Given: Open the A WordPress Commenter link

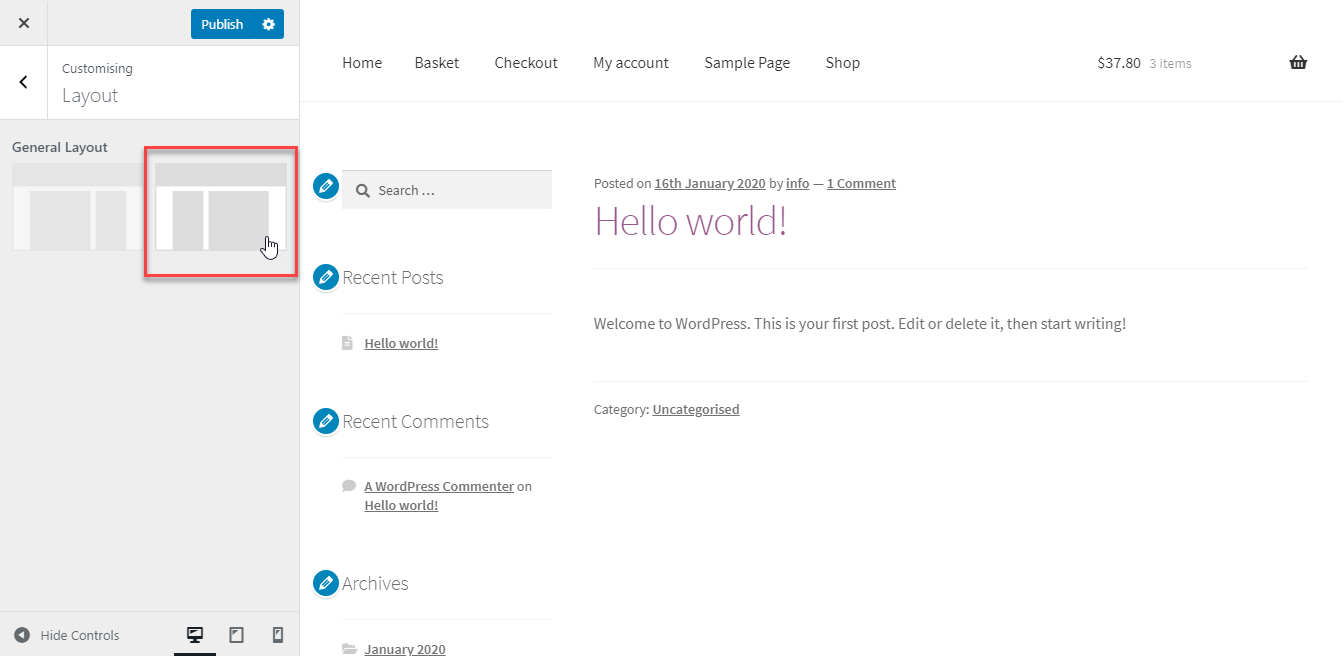Looking at the screenshot, I should [439, 486].
